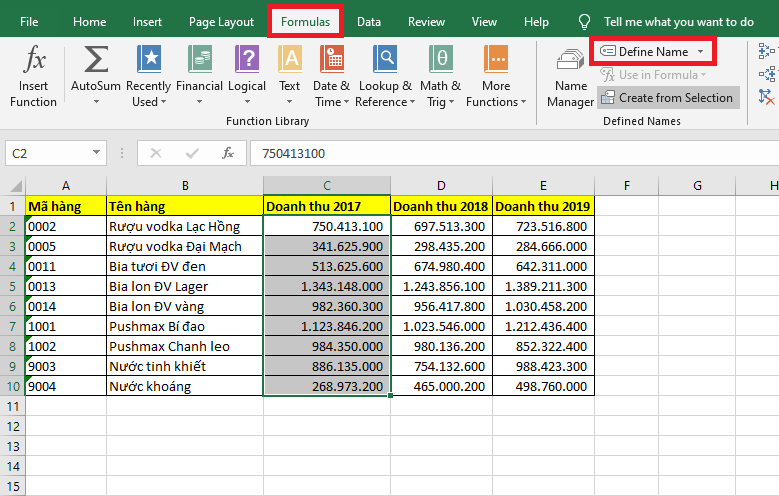The image size is (779, 496).
Task: Click Create from Selection button
Action: [x=666, y=98]
